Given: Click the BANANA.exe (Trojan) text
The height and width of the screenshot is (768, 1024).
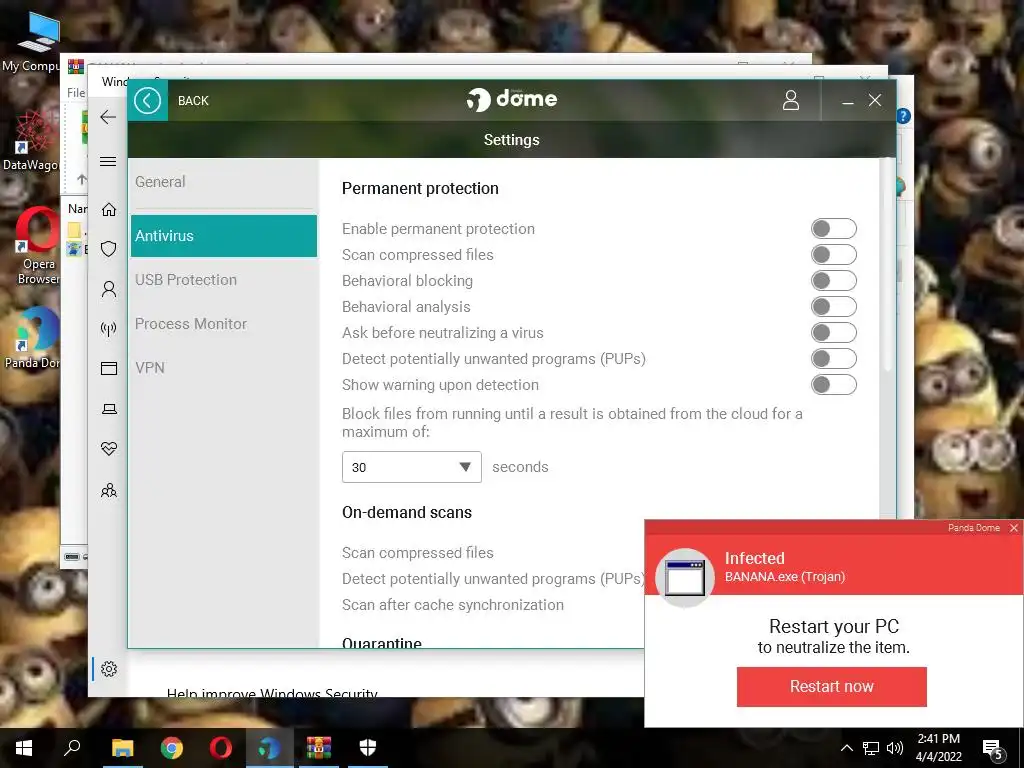Looking at the screenshot, I should pyautogui.click(x=784, y=577).
